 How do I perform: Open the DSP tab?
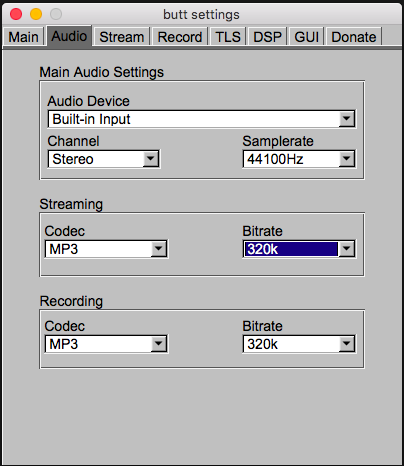pyautogui.click(x=268, y=37)
